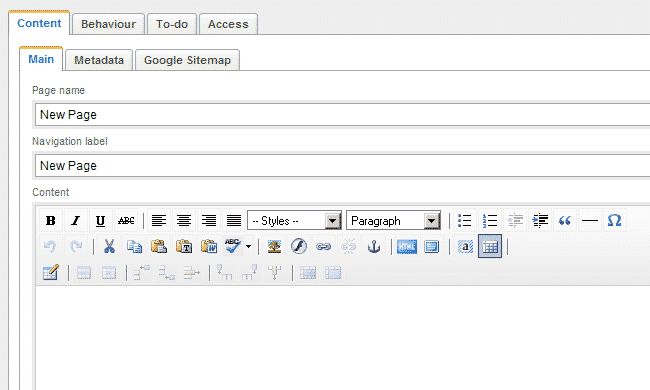Screen dimensions: 650x390
Task: Paste from Word
Action: pyautogui.click(x=209, y=247)
